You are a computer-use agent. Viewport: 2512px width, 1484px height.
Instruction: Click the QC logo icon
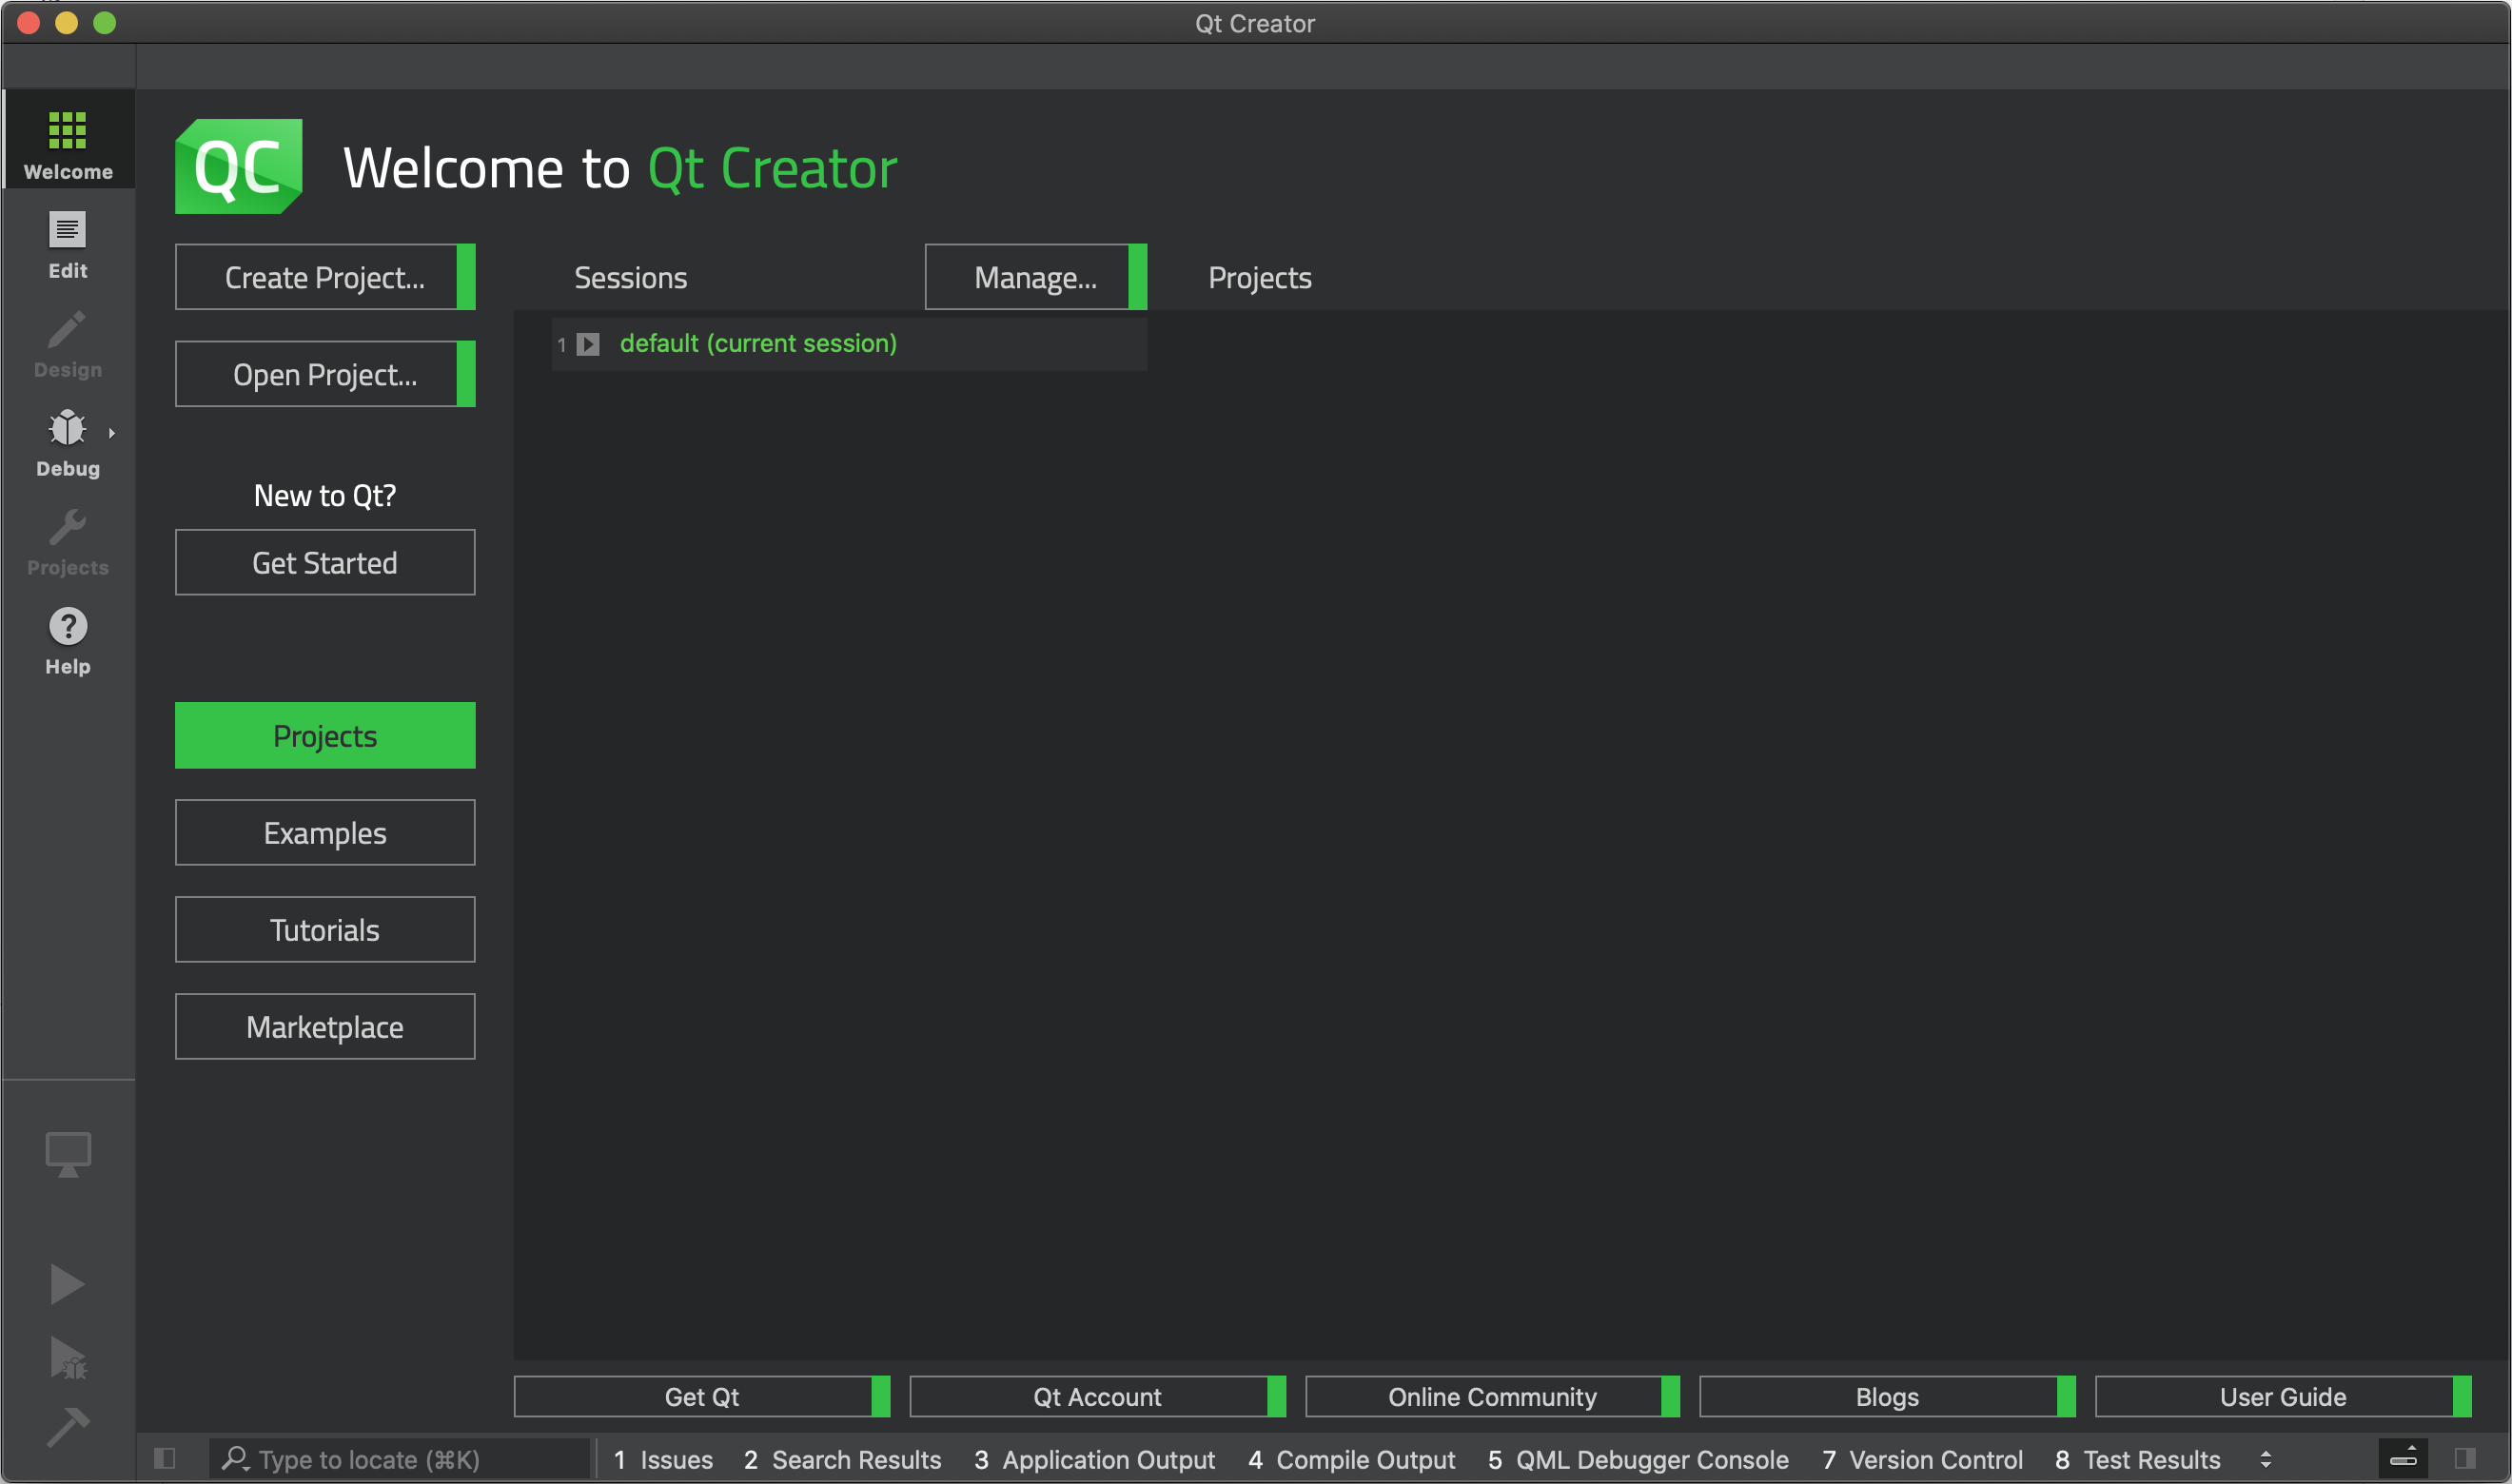click(x=239, y=166)
